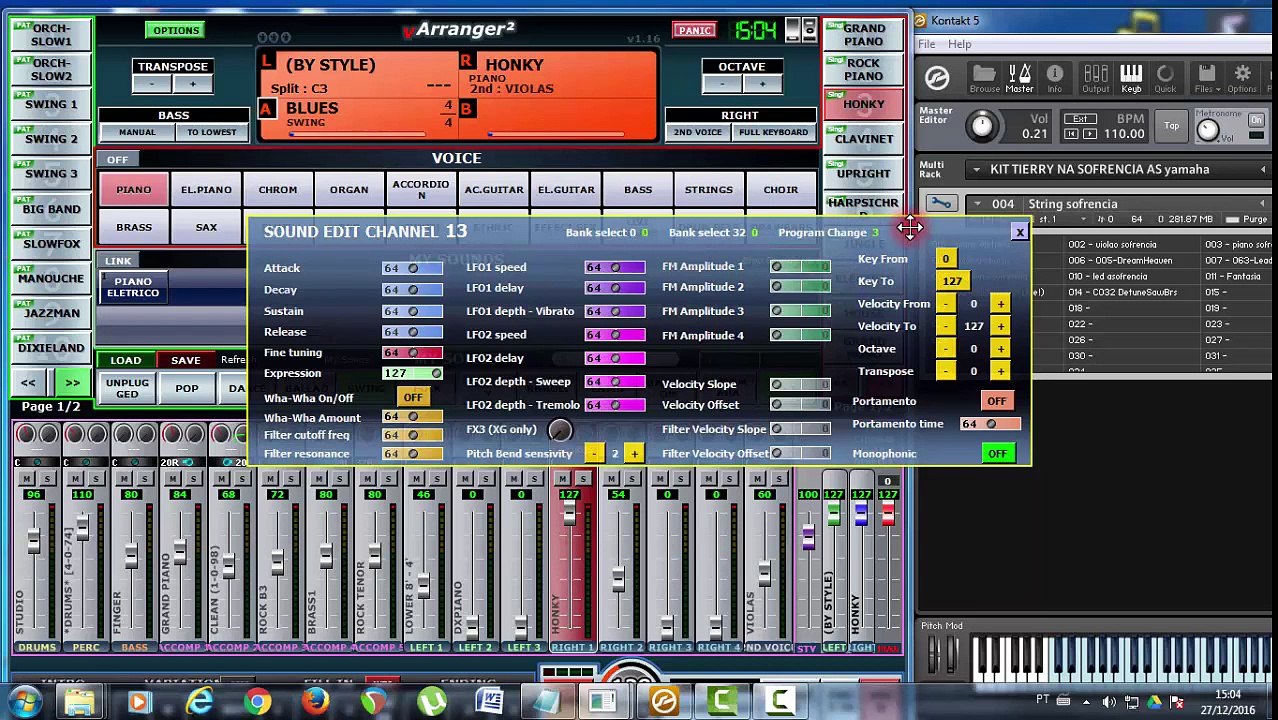Open the wrench instrument edit icon

point(940,203)
